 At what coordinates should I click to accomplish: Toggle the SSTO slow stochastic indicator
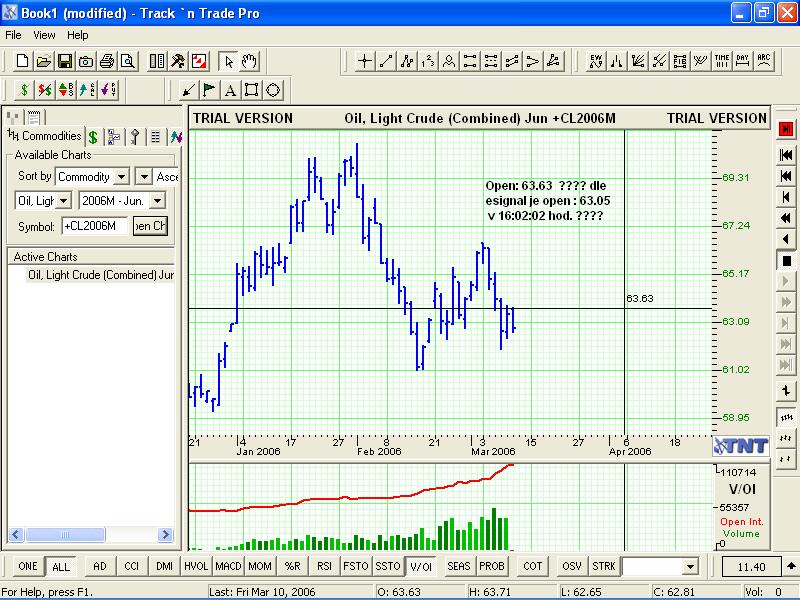click(x=388, y=566)
